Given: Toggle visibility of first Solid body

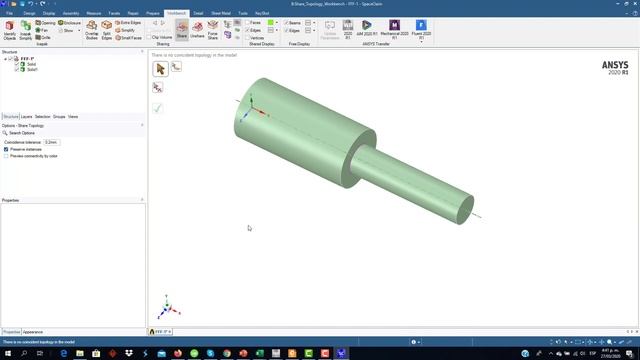Looking at the screenshot, I should point(17,64).
